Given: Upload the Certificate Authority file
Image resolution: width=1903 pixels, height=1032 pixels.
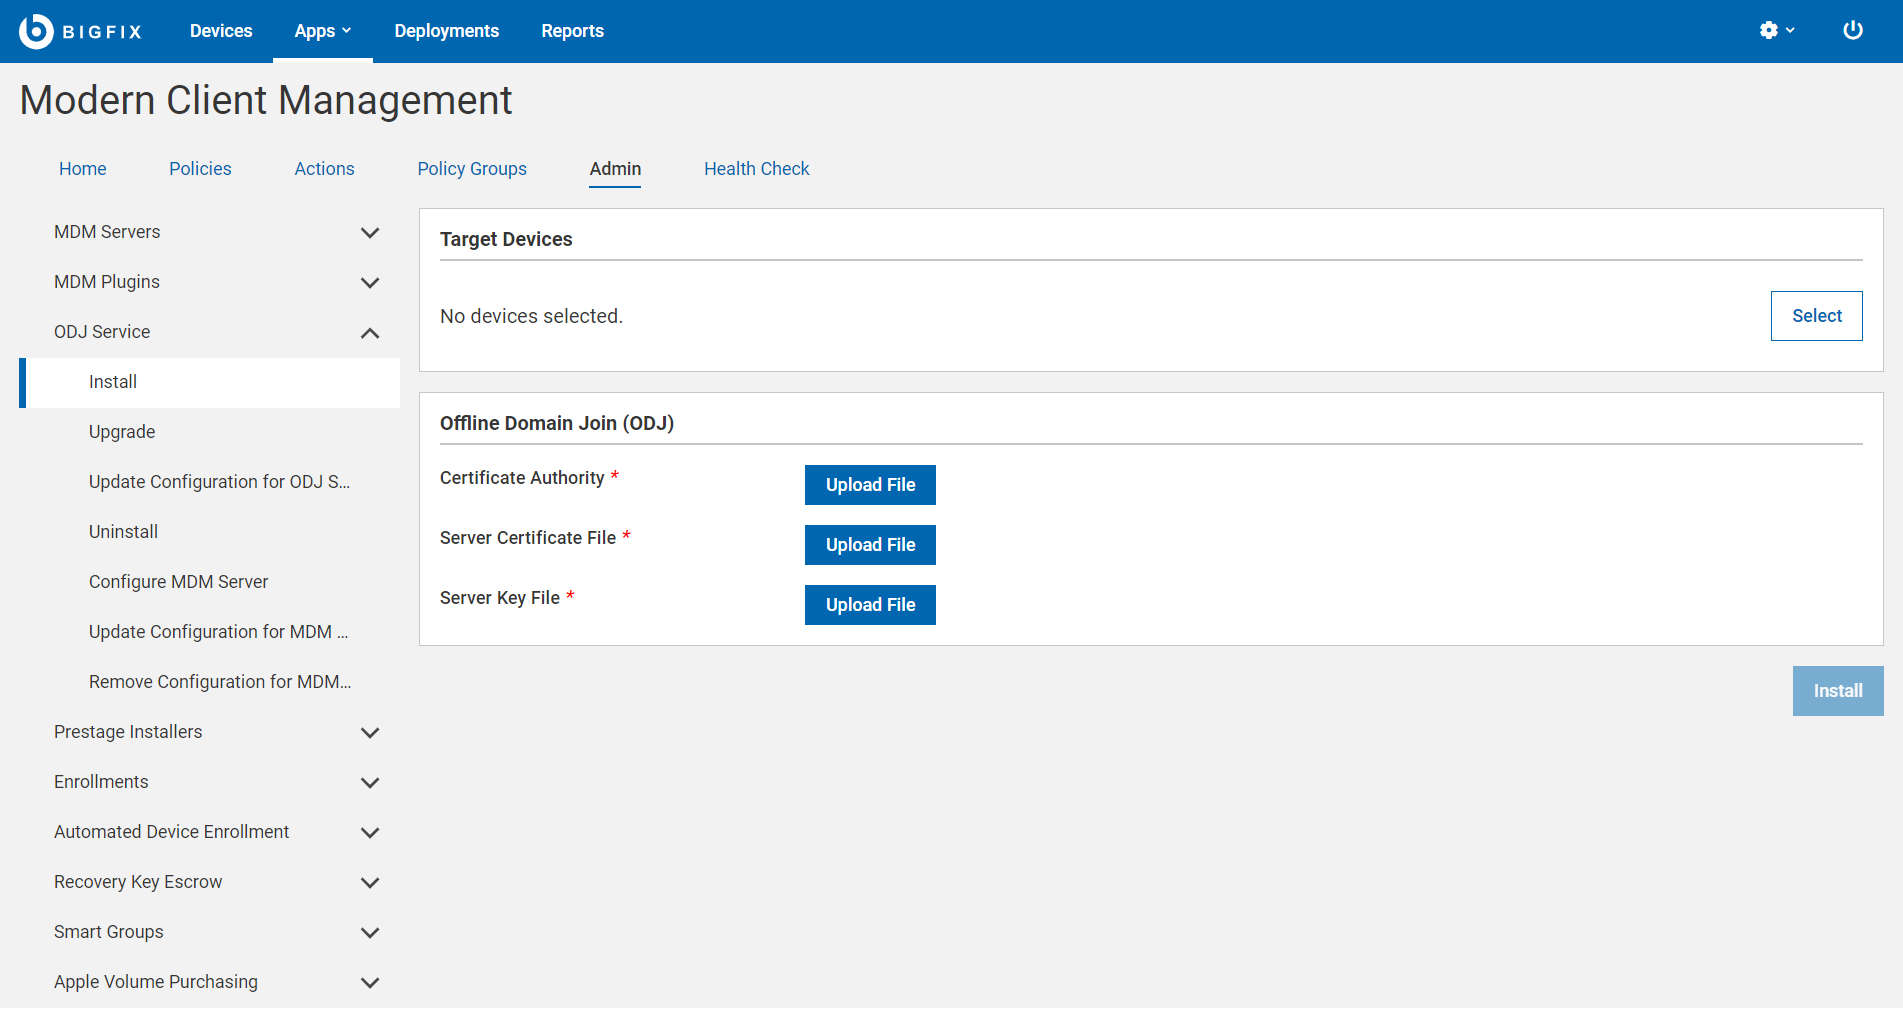Looking at the screenshot, I should (870, 485).
